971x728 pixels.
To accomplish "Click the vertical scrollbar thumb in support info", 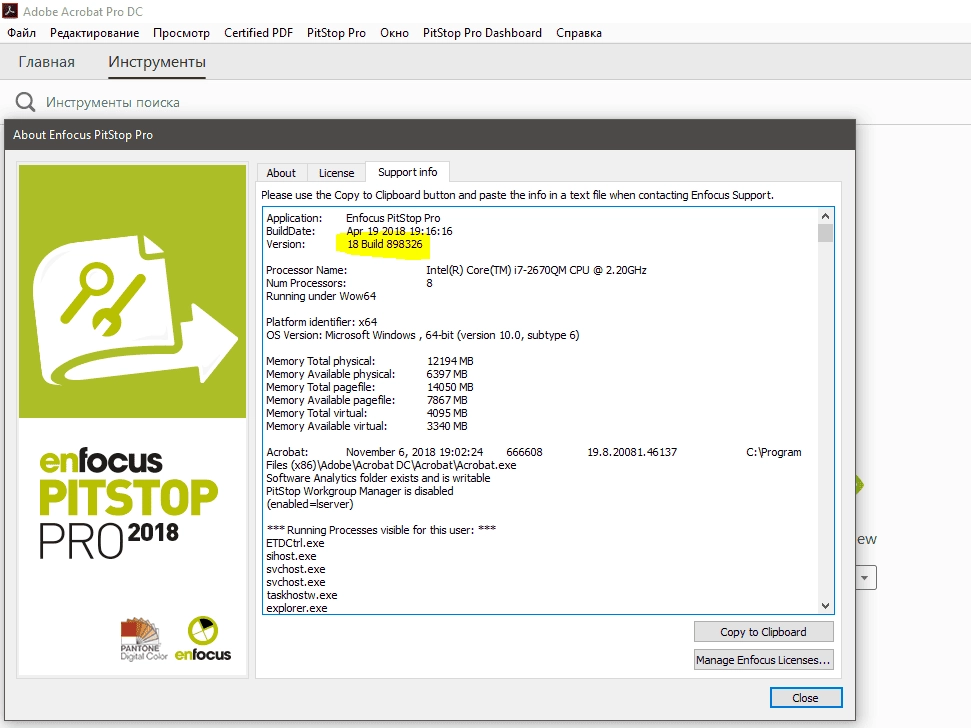I will [825, 233].
